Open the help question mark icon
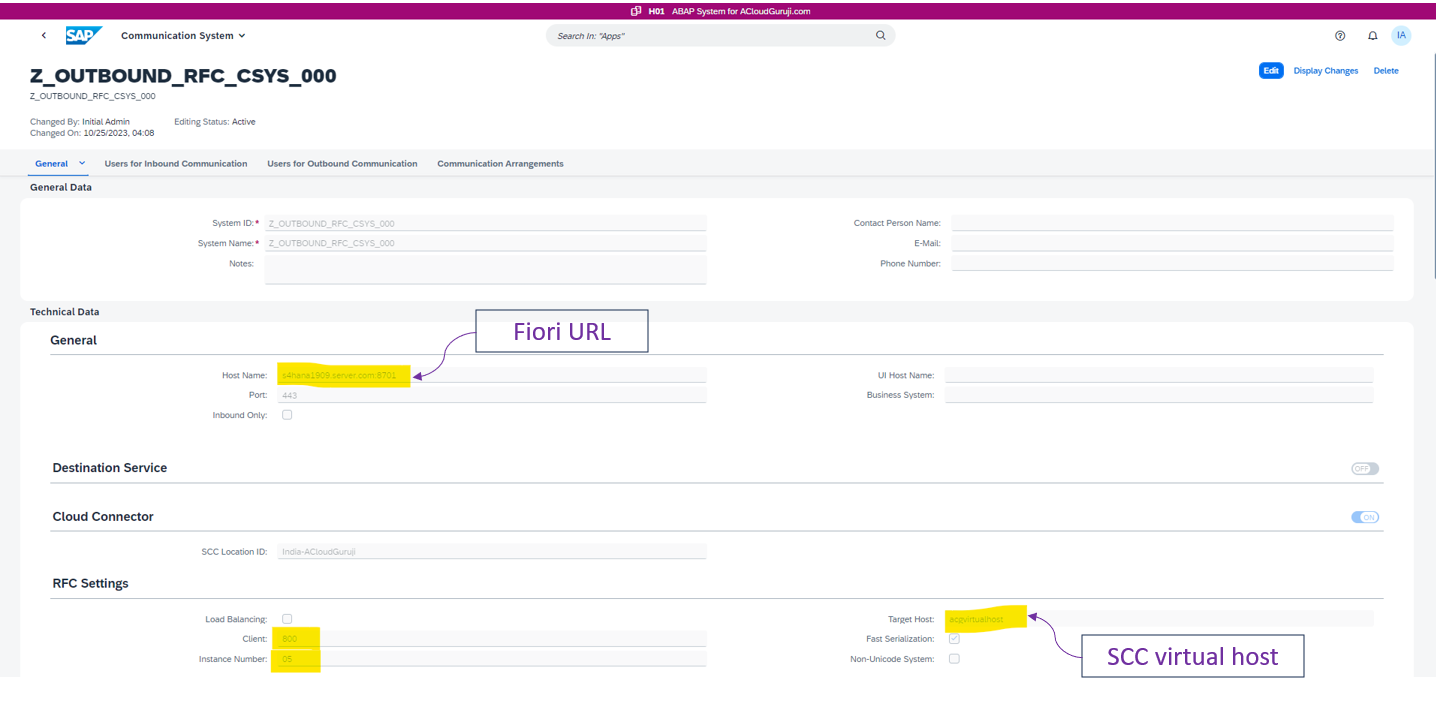 pos(1340,36)
